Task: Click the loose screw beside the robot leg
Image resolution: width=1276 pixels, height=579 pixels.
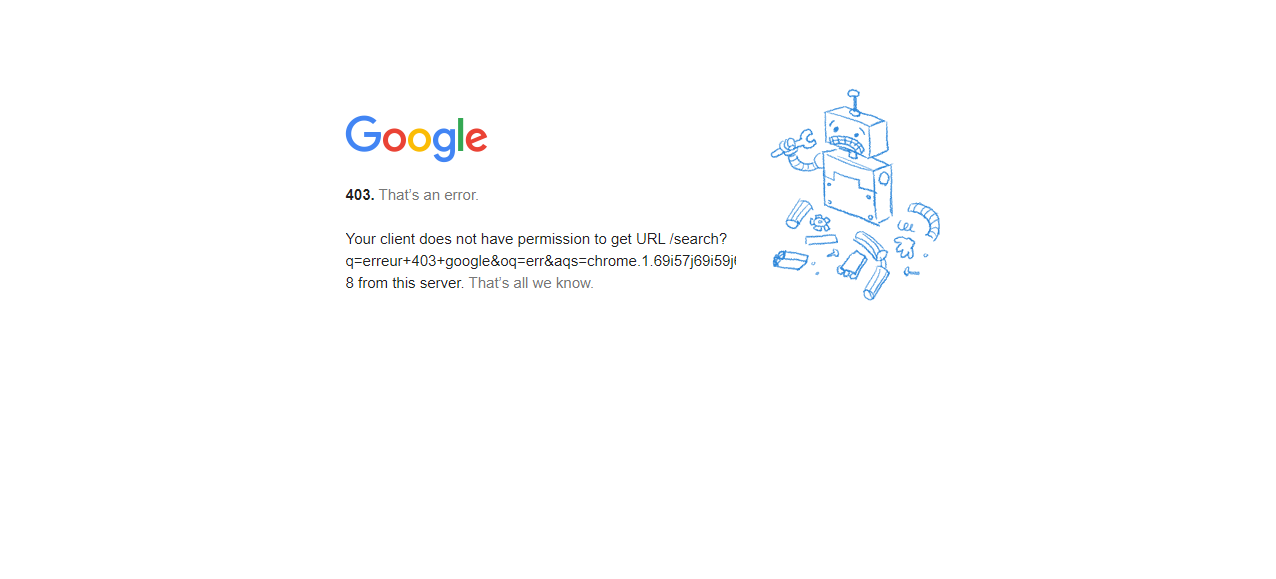Action: click(x=911, y=271)
